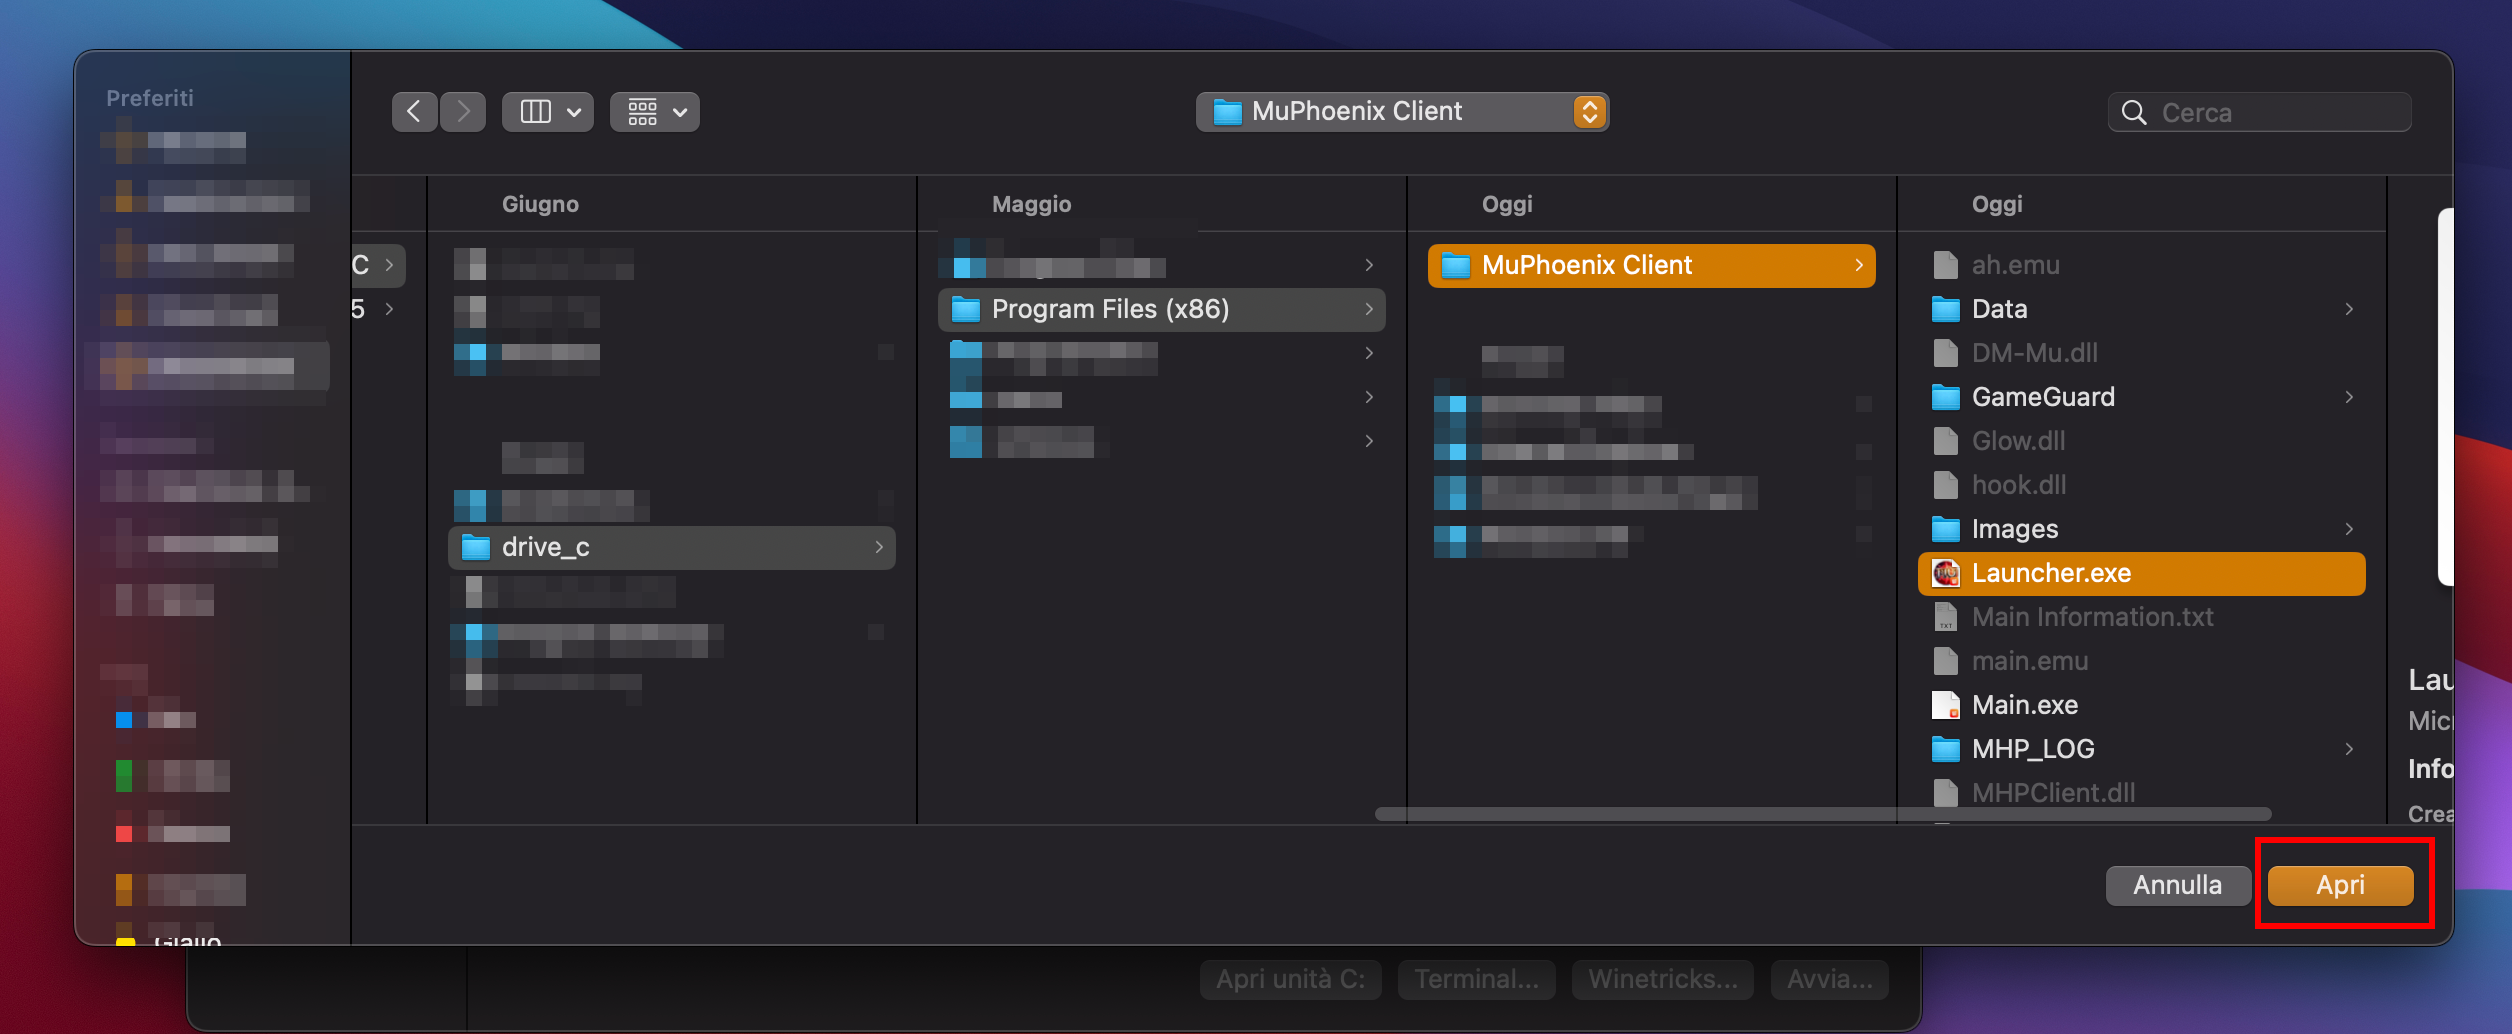Open the grouping grid icon menu
The height and width of the screenshot is (1034, 2512).
(655, 112)
